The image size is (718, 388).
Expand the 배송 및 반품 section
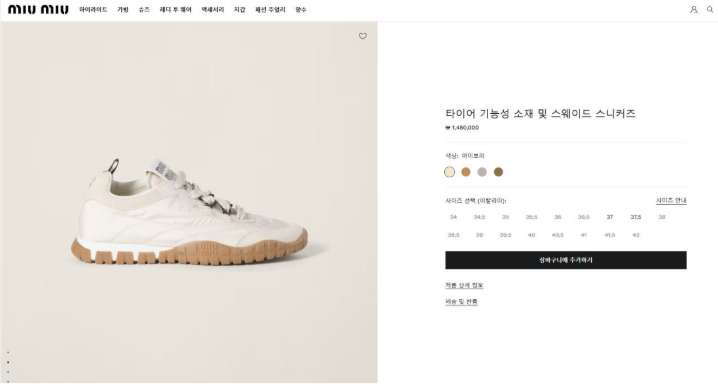(461, 302)
